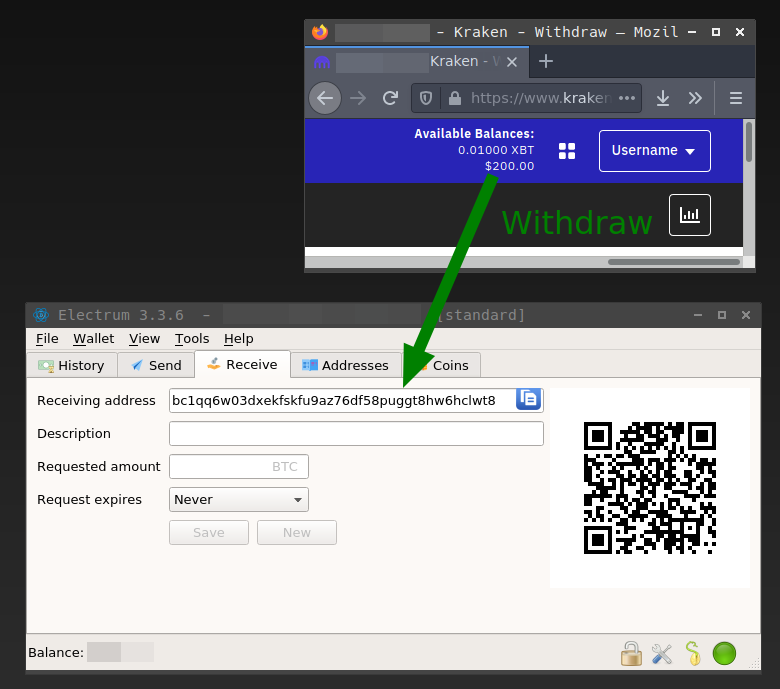Click the Kraken grid apps icon
Image resolution: width=780 pixels, height=689 pixels.
[x=567, y=151]
